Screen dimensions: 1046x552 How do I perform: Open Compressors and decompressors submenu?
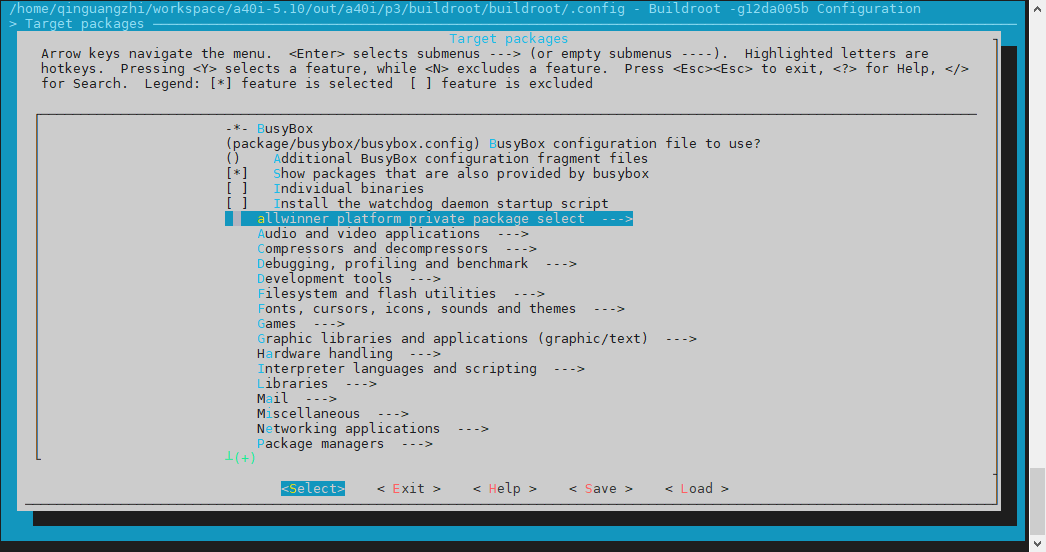pyautogui.click(x=397, y=249)
